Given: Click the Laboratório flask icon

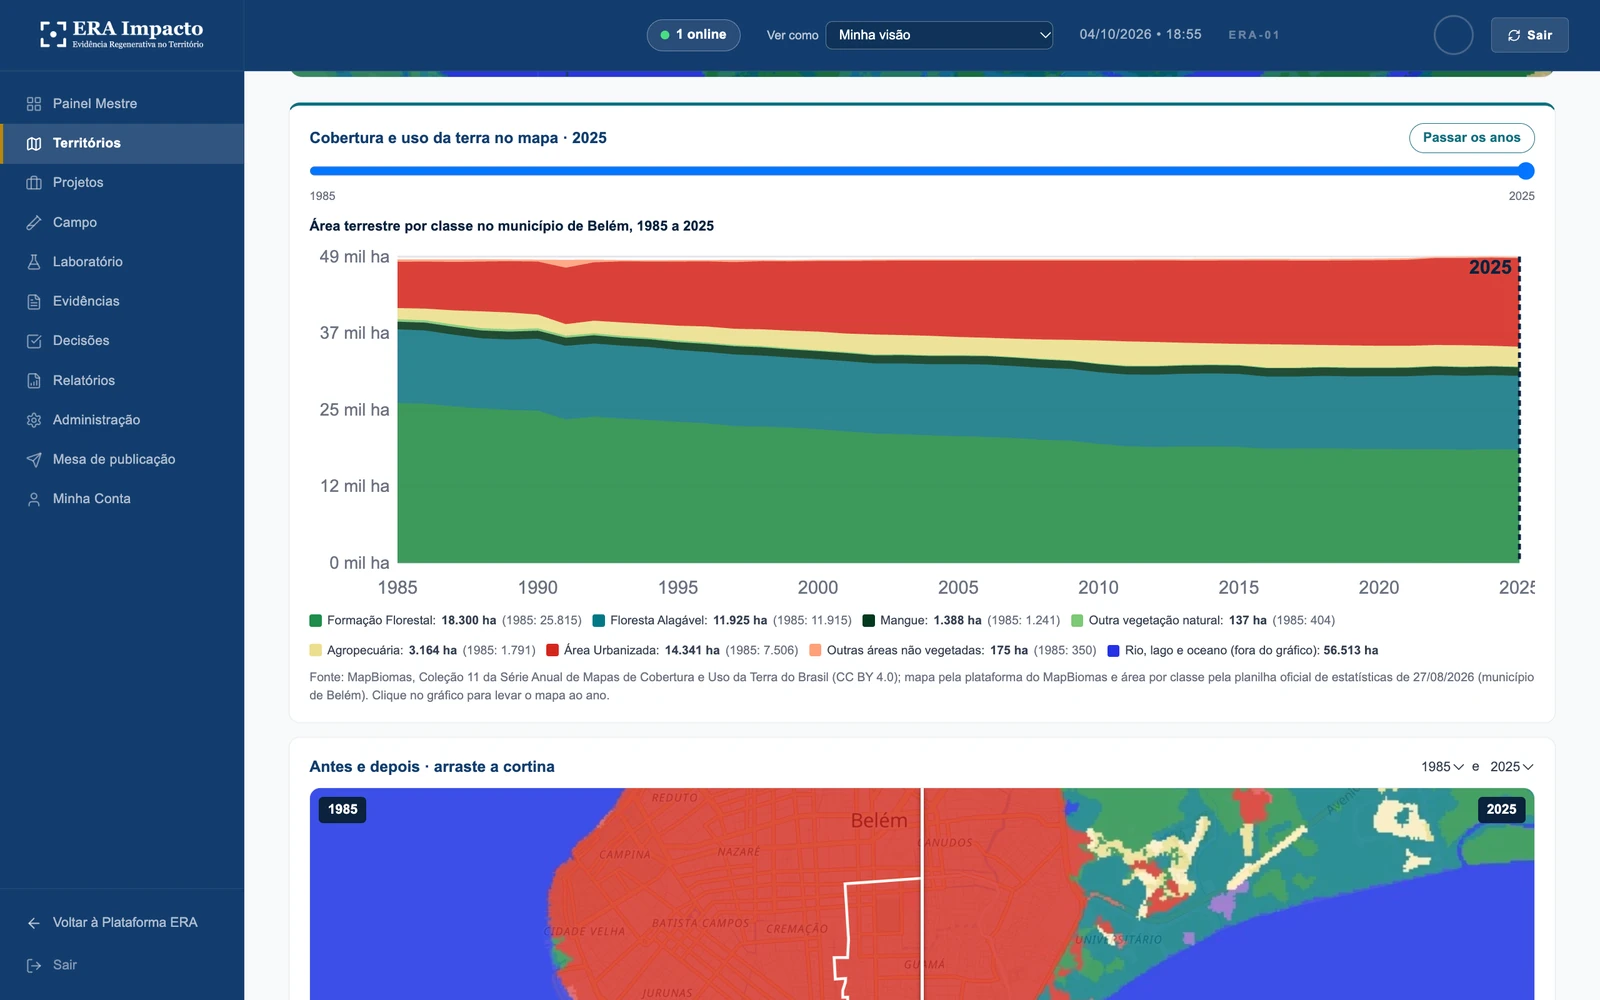Looking at the screenshot, I should coord(34,262).
